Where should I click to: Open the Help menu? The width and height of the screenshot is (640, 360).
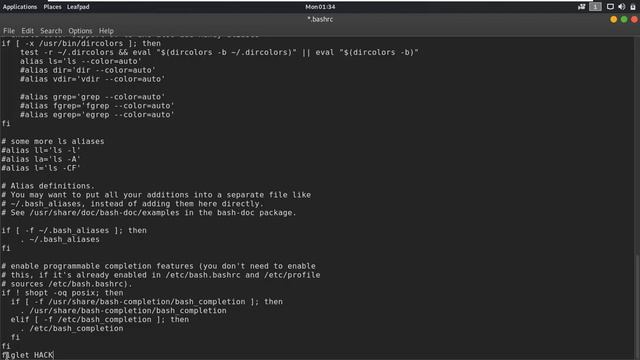106,31
